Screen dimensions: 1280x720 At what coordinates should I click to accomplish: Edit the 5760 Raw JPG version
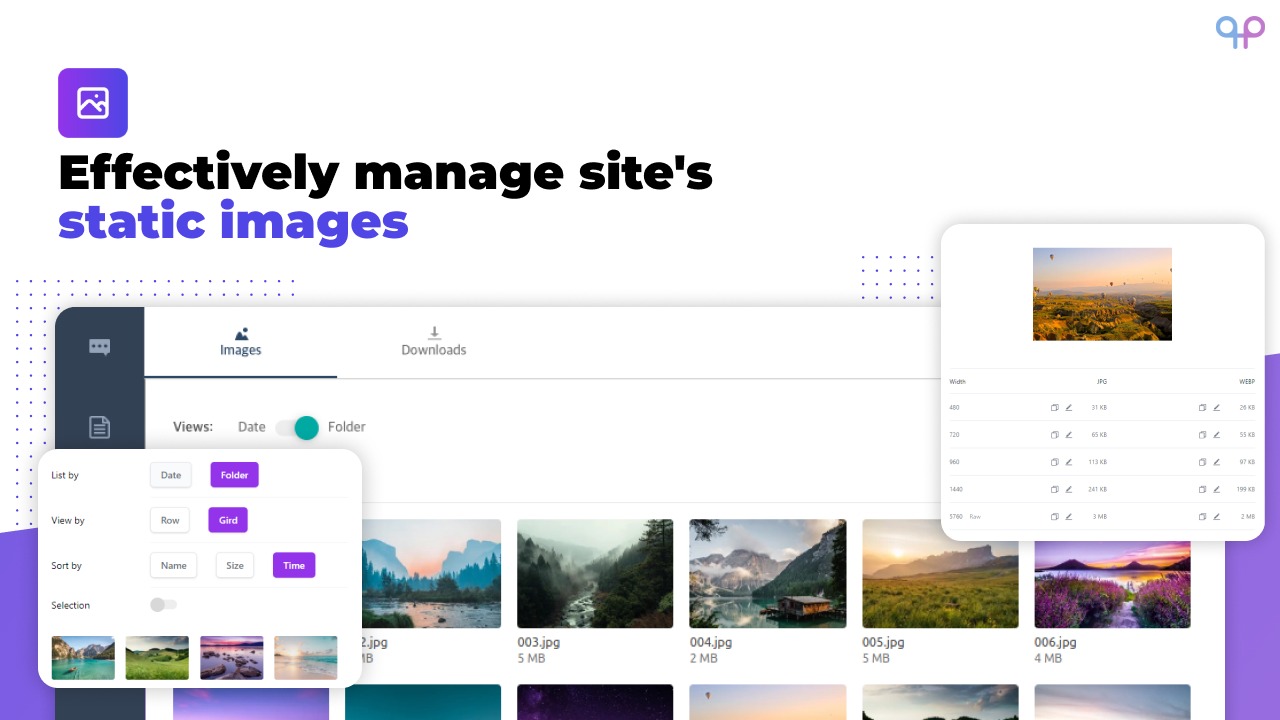pos(1068,516)
